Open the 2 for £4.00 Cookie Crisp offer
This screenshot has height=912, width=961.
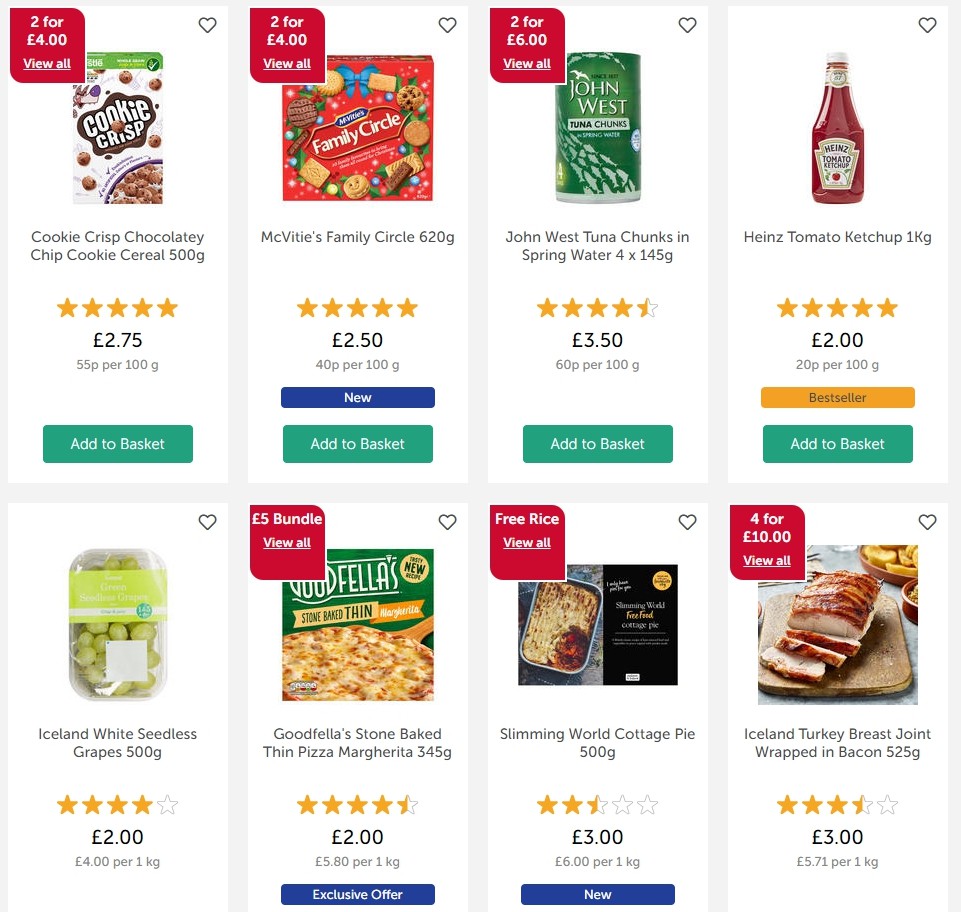click(47, 63)
